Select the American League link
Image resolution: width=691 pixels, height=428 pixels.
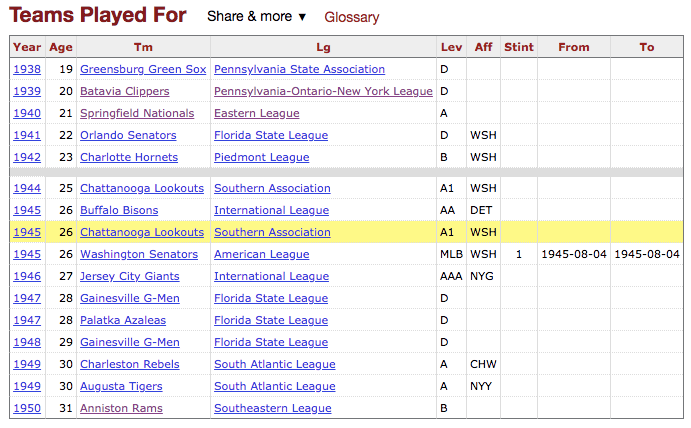click(261, 254)
